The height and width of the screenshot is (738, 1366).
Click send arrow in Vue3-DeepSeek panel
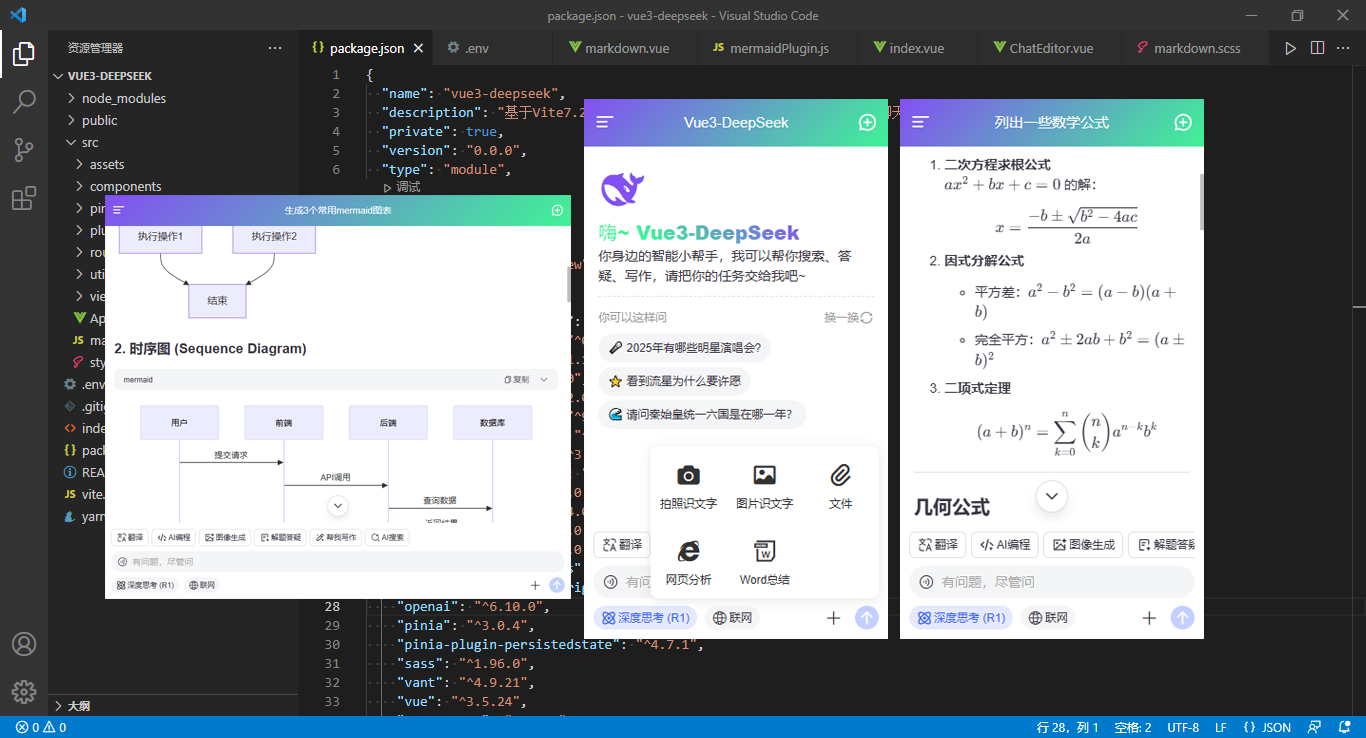tap(867, 618)
